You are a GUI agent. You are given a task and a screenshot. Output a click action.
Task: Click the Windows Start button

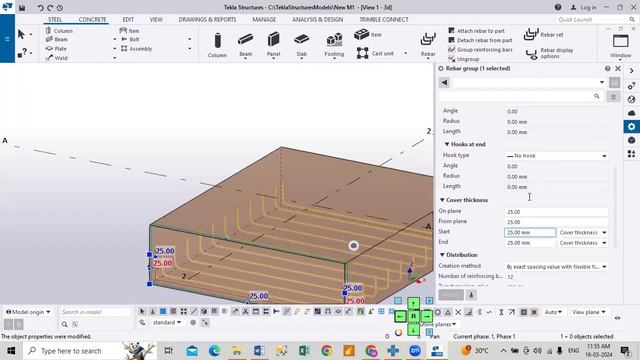(11, 351)
